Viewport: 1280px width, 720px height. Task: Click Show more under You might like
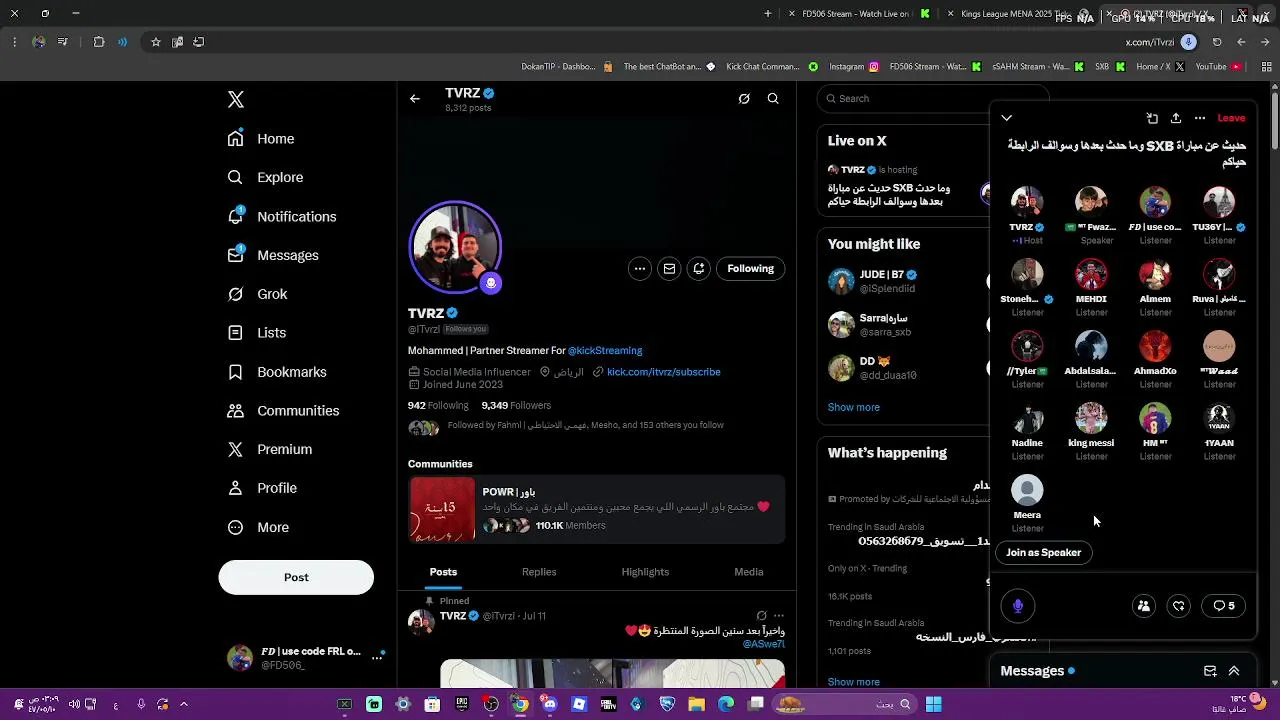pyautogui.click(x=854, y=407)
